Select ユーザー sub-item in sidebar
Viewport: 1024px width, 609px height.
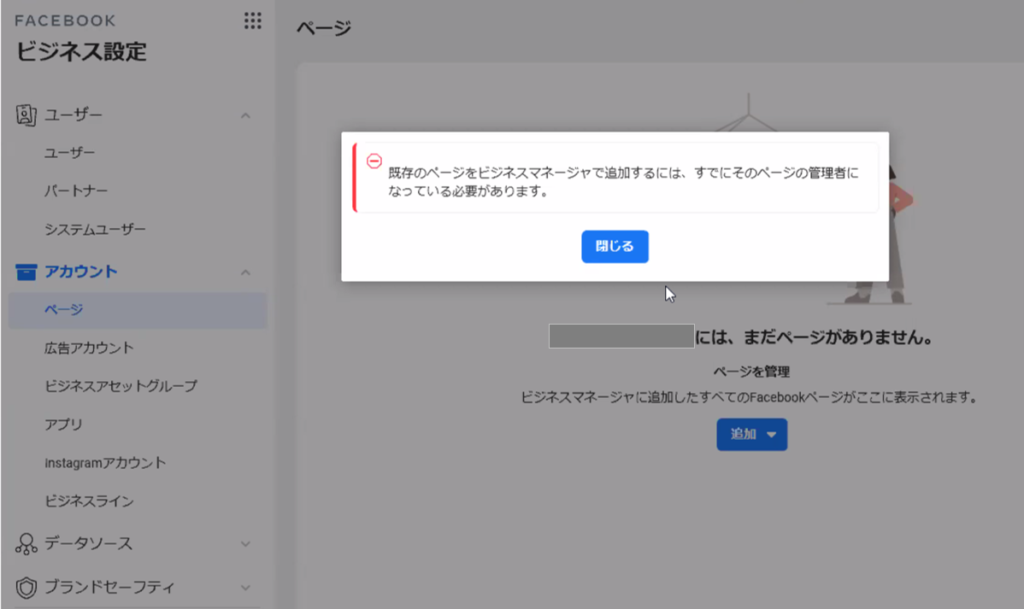(x=69, y=153)
